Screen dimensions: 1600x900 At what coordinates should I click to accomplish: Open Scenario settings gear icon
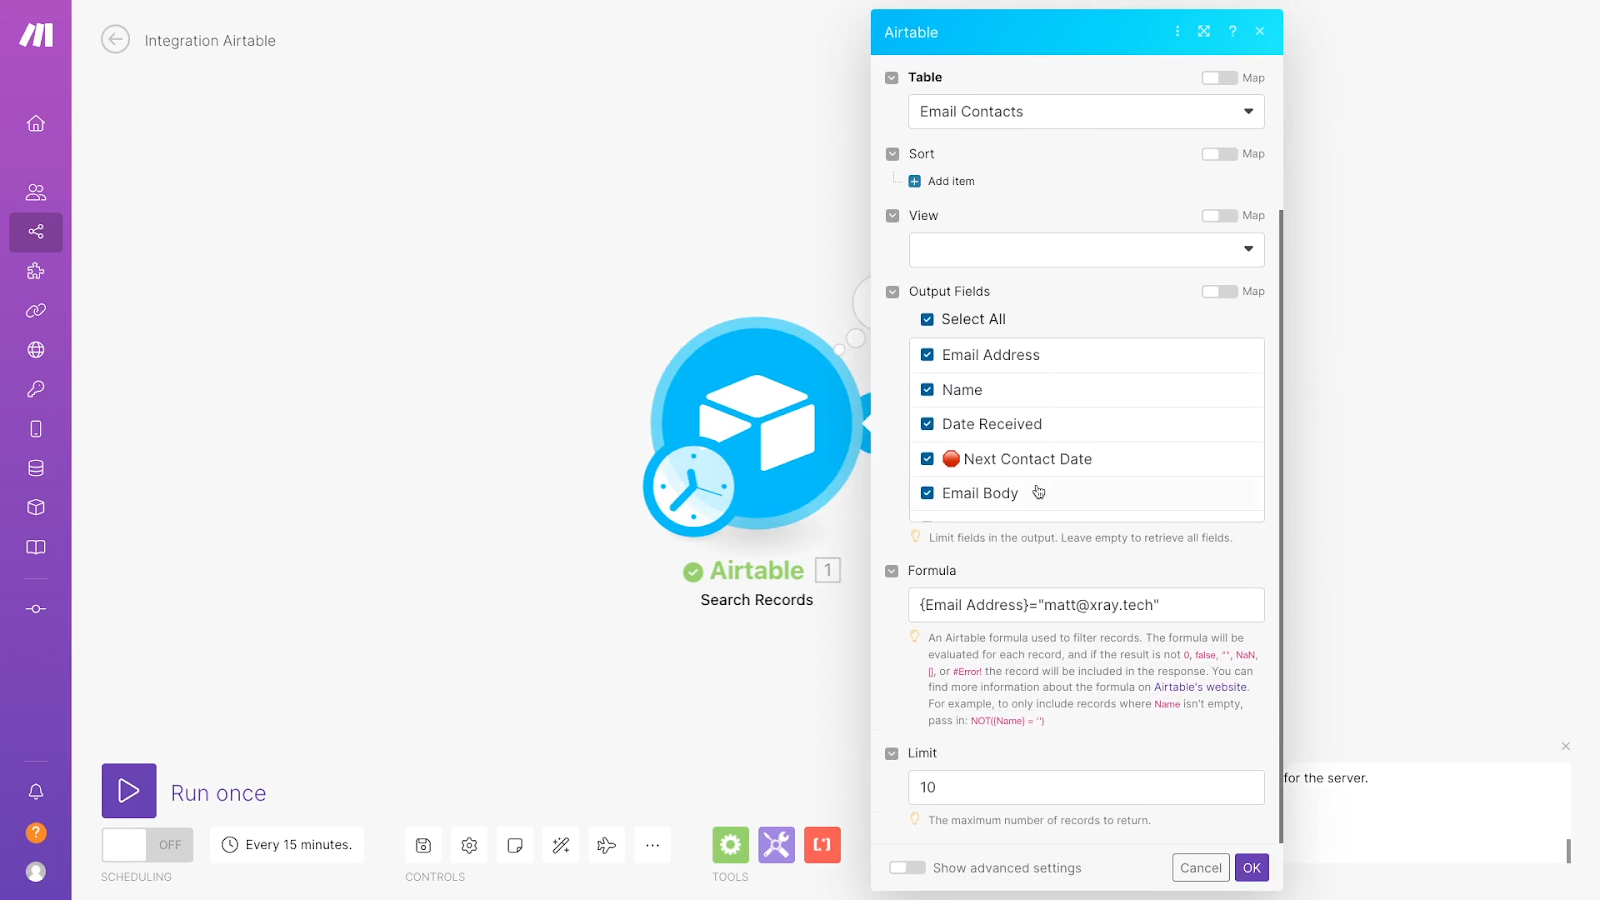click(x=469, y=846)
